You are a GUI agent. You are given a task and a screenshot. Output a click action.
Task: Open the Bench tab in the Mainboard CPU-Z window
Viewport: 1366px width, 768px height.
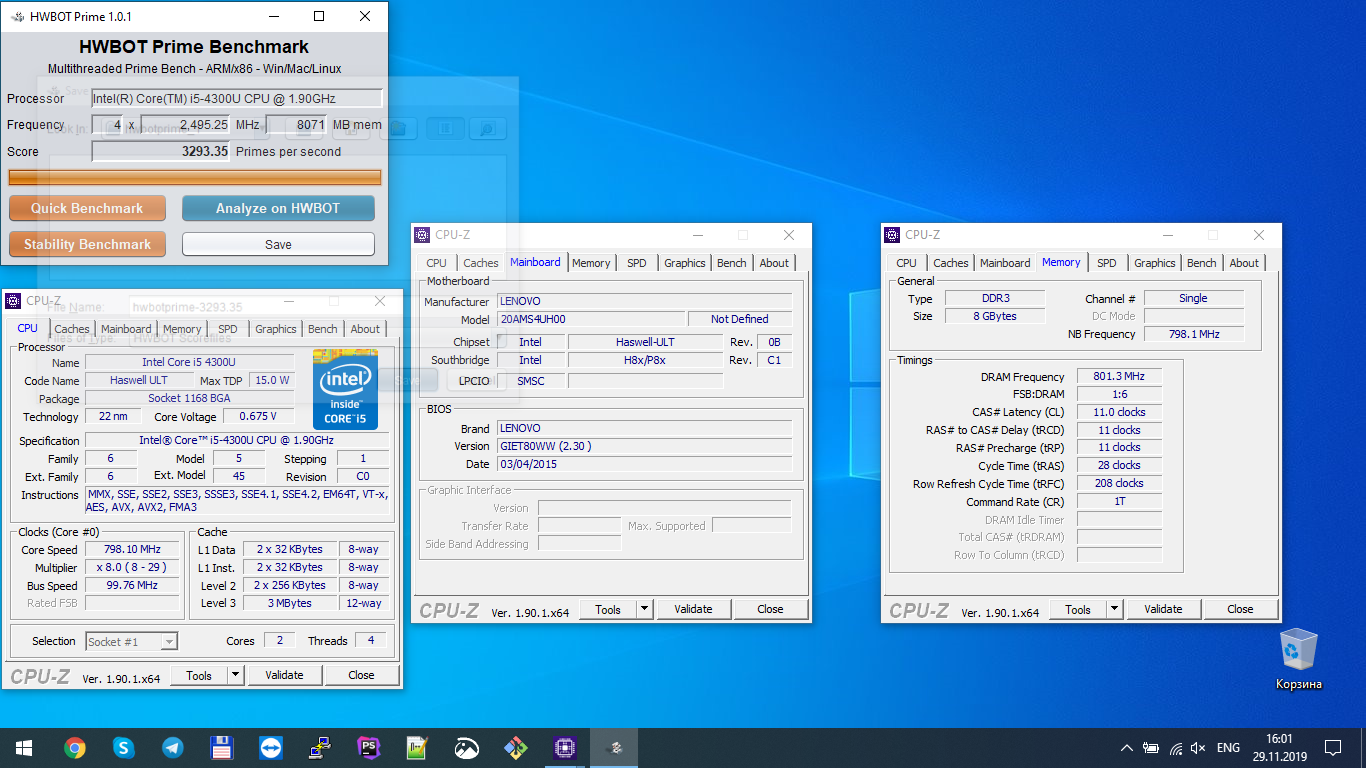pos(732,263)
